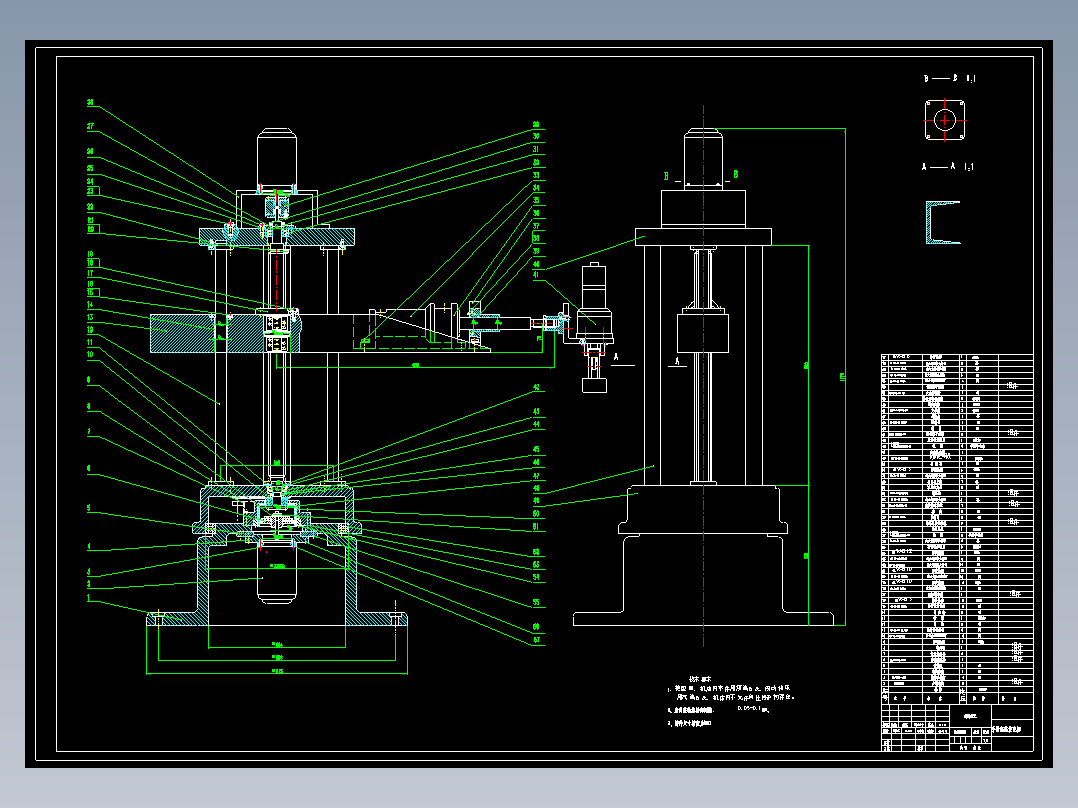This screenshot has width=1078, height=808.
Task: Select the B-B square flange section view
Action: tap(945, 120)
